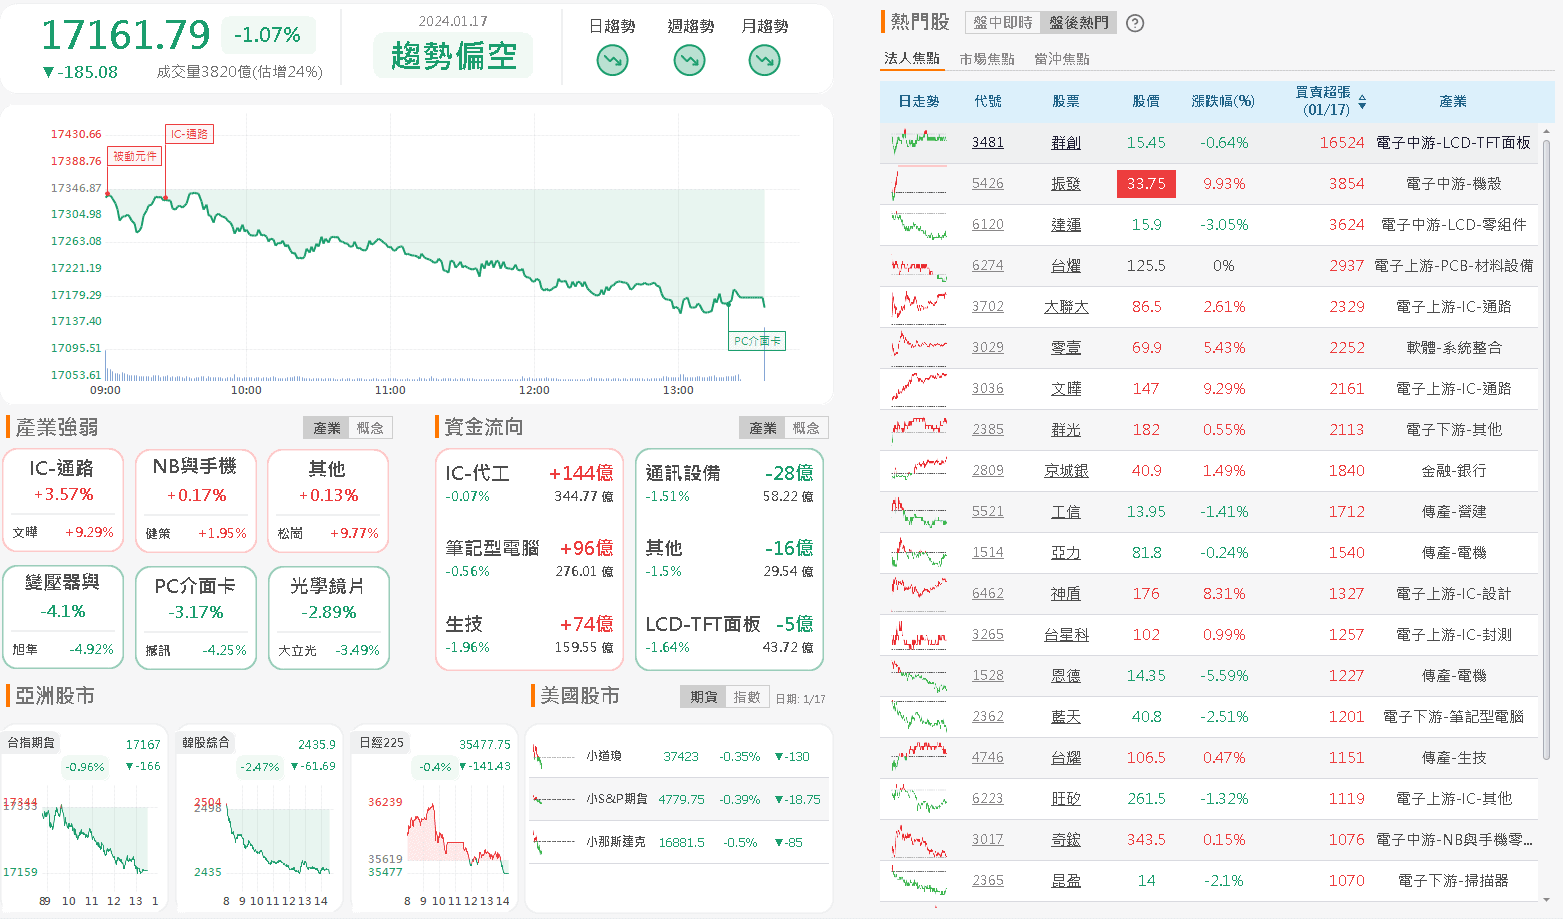Open the 法人焦點 tab

[912, 58]
